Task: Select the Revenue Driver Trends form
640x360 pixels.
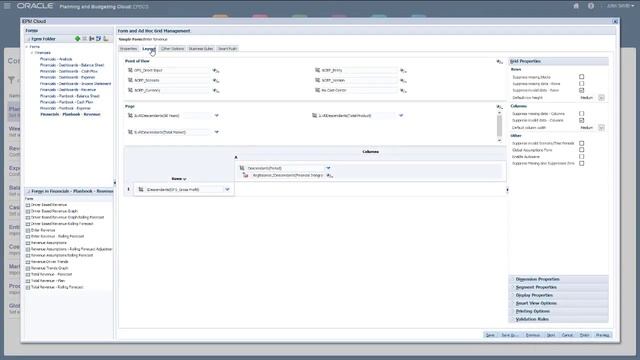Action: point(50,262)
